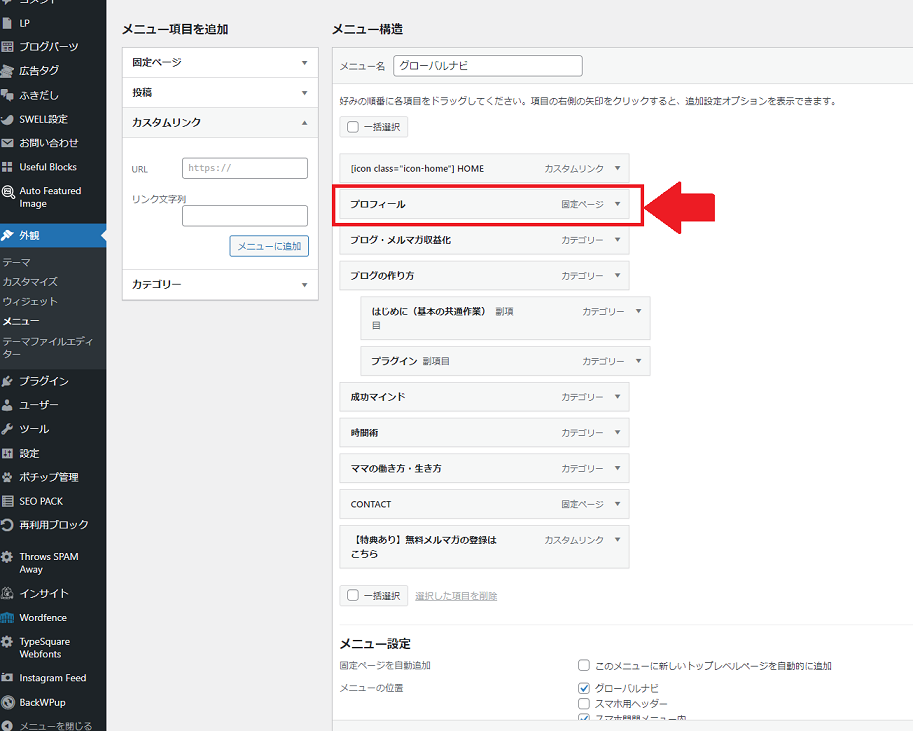Click the ブログパーツ icon in sidebar
This screenshot has width=913, height=731.
click(7, 47)
